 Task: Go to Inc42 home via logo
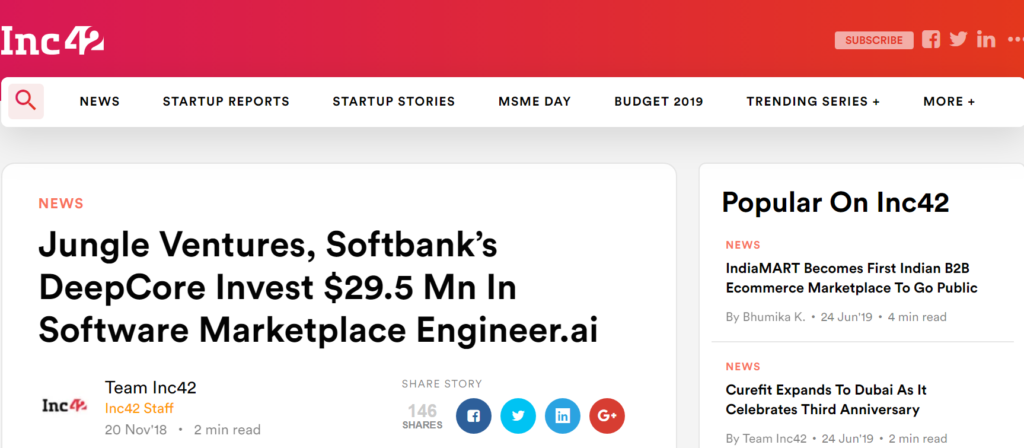[x=52, y=40]
